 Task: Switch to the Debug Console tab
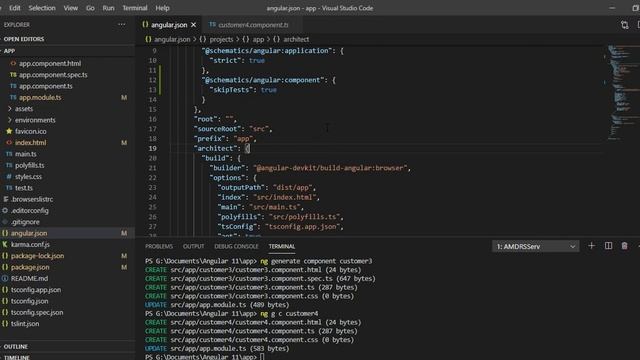point(236,247)
